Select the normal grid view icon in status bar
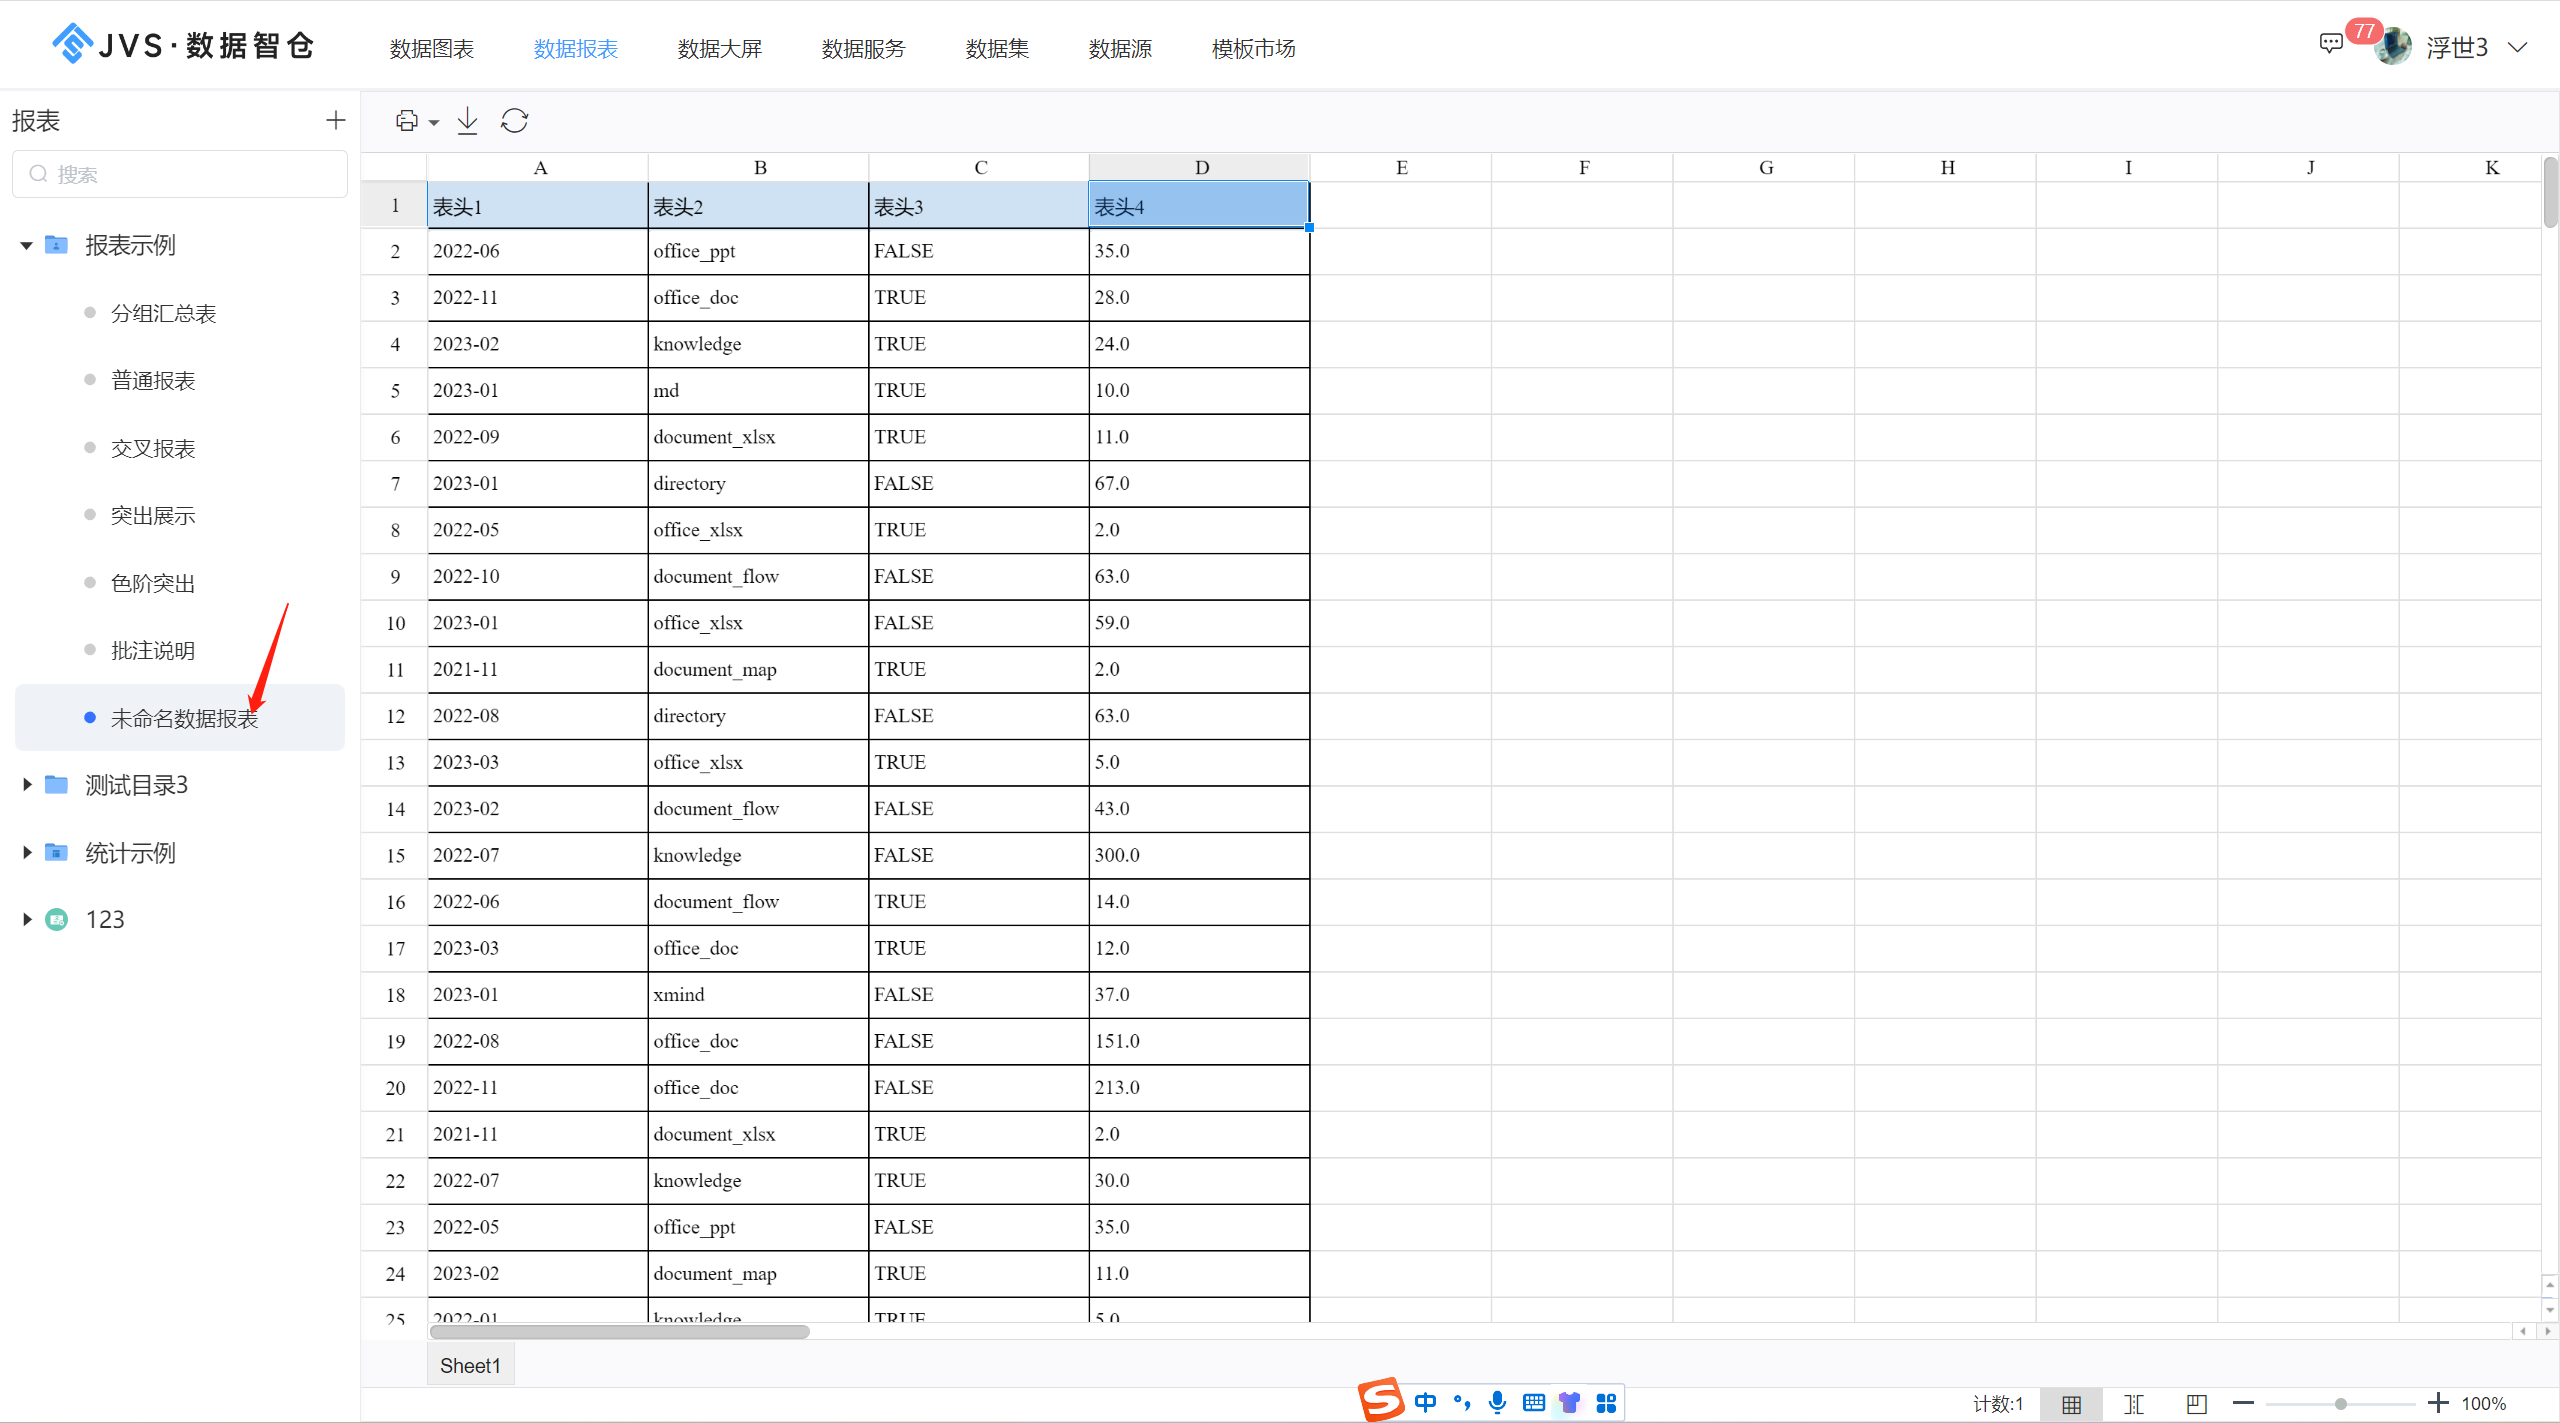The height and width of the screenshot is (1423, 2560). click(x=2070, y=1403)
